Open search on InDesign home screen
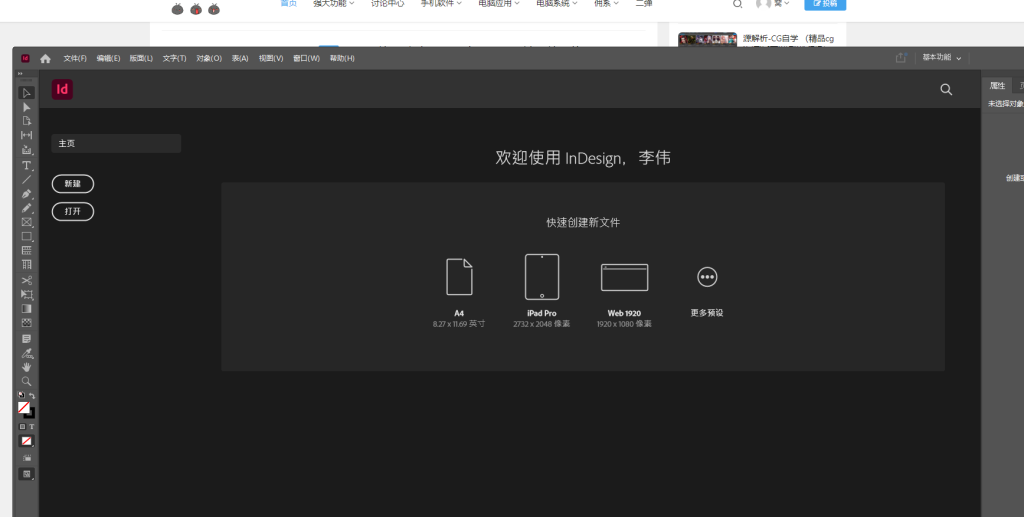The width and height of the screenshot is (1024, 517). [x=946, y=89]
